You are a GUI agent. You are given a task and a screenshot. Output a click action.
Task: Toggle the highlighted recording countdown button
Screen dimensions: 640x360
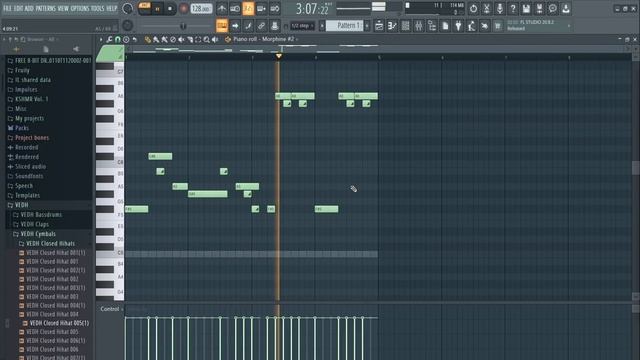248,9
